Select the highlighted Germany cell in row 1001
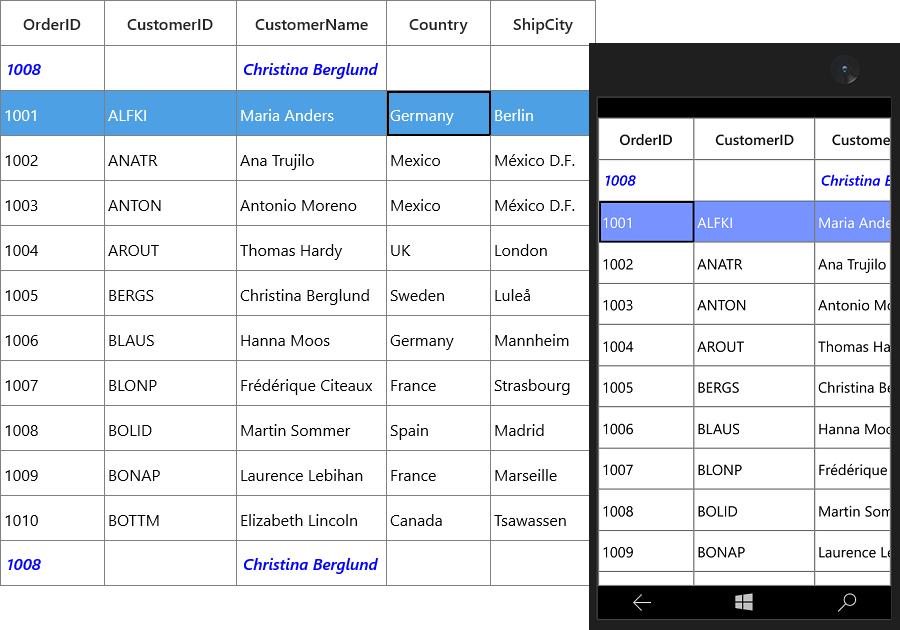This screenshot has height=630, width=900. (x=439, y=114)
